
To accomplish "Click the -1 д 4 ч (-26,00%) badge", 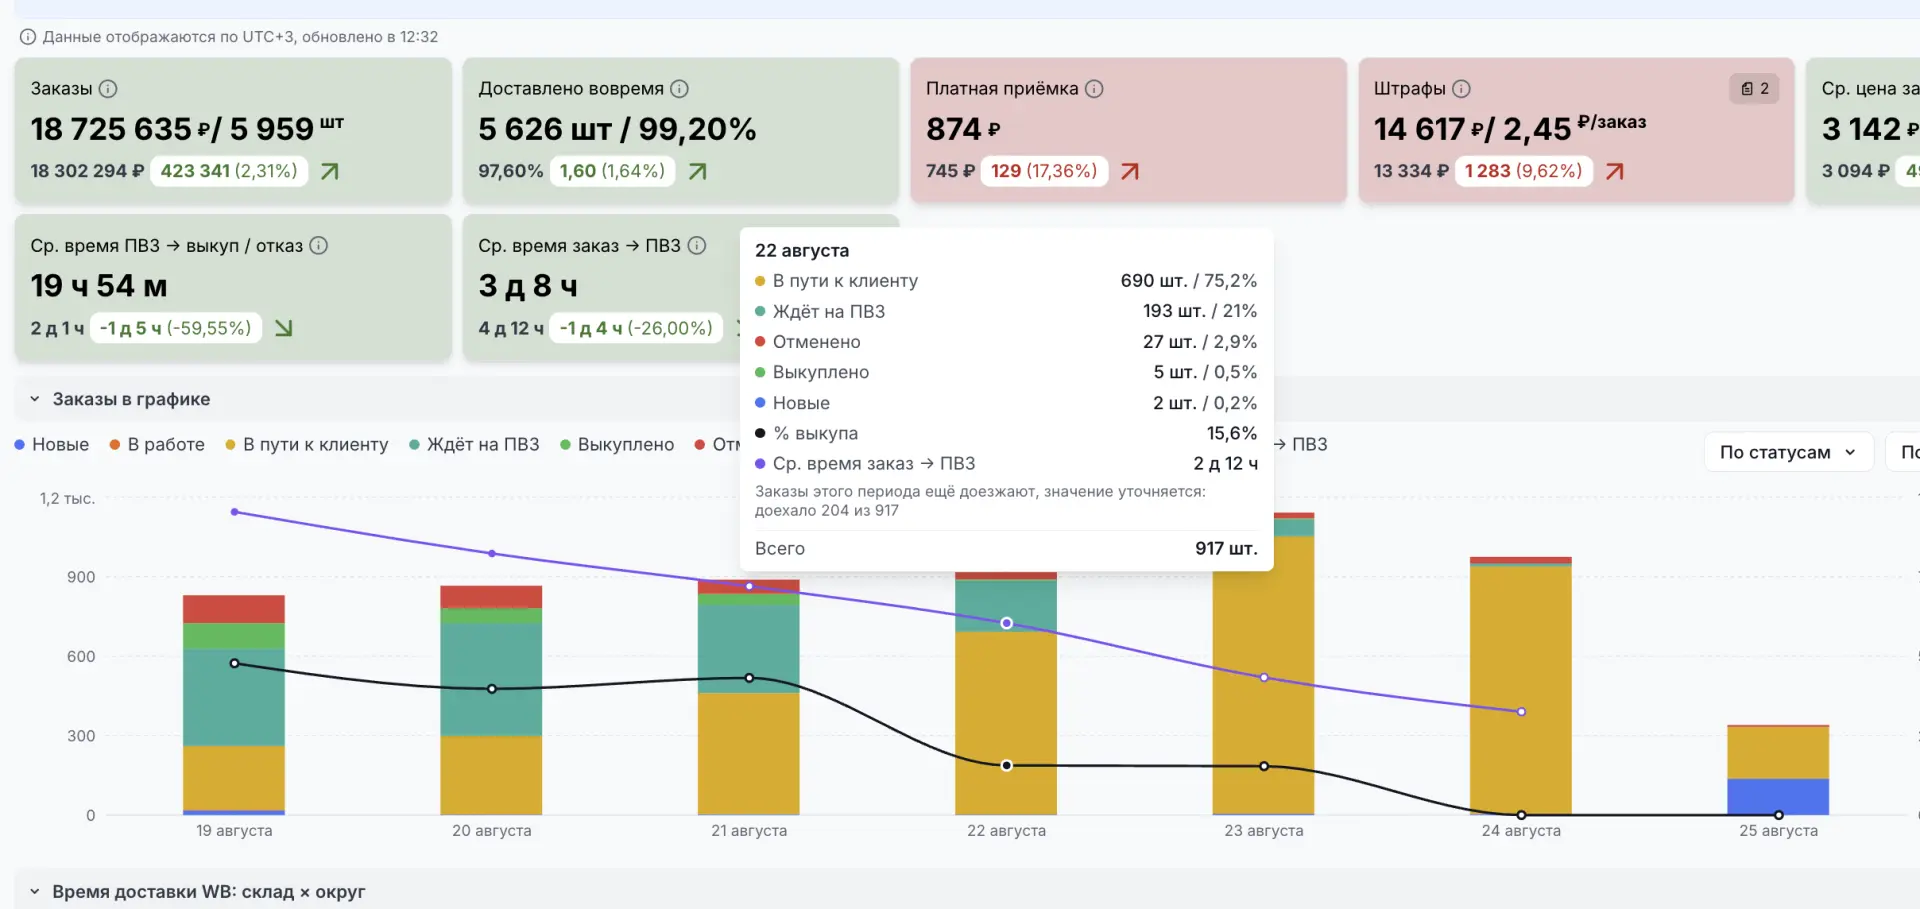I will click(636, 328).
